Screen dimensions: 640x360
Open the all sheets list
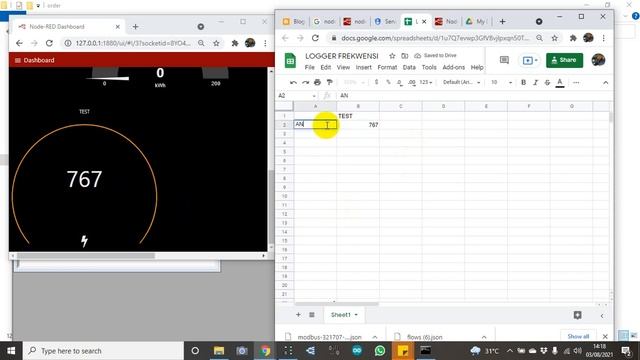point(312,315)
